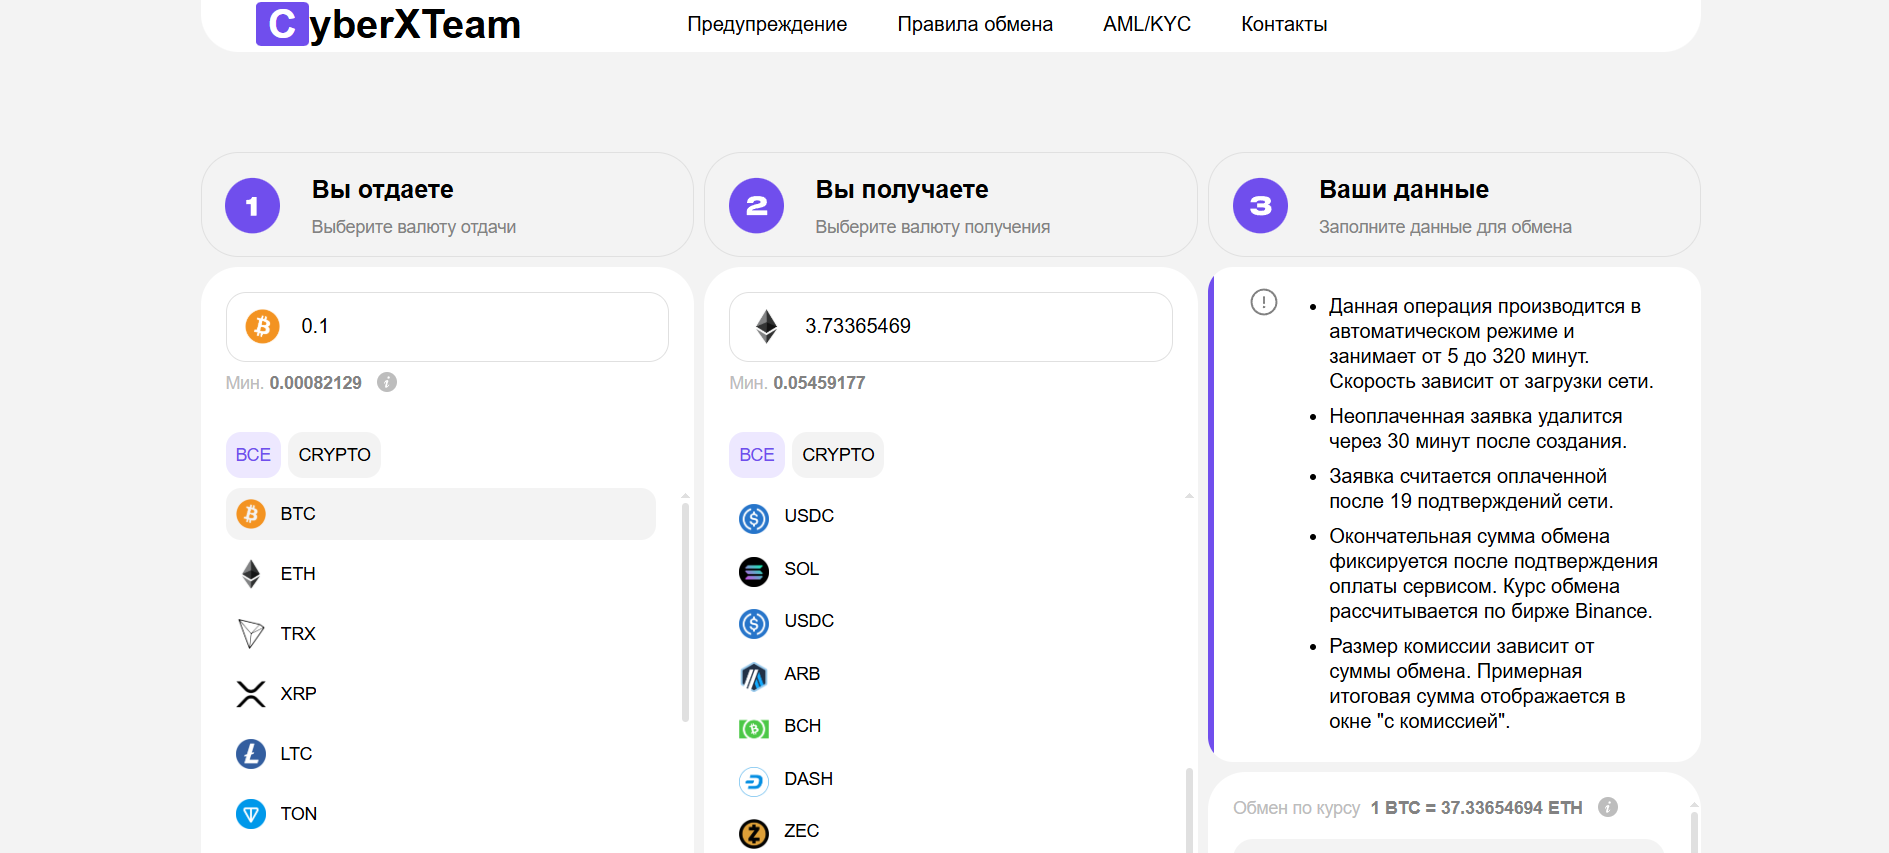Click the Вы получаете heading
1889x853 pixels.
(x=902, y=189)
